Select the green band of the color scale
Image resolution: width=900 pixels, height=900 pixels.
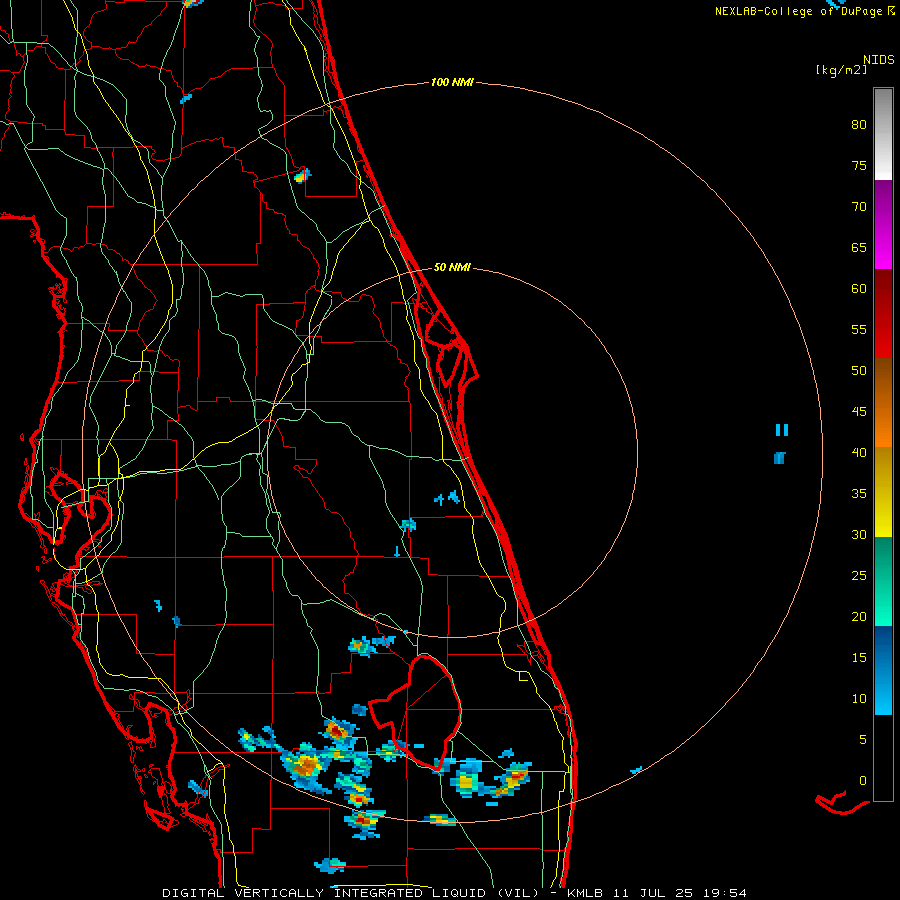pyautogui.click(x=883, y=582)
